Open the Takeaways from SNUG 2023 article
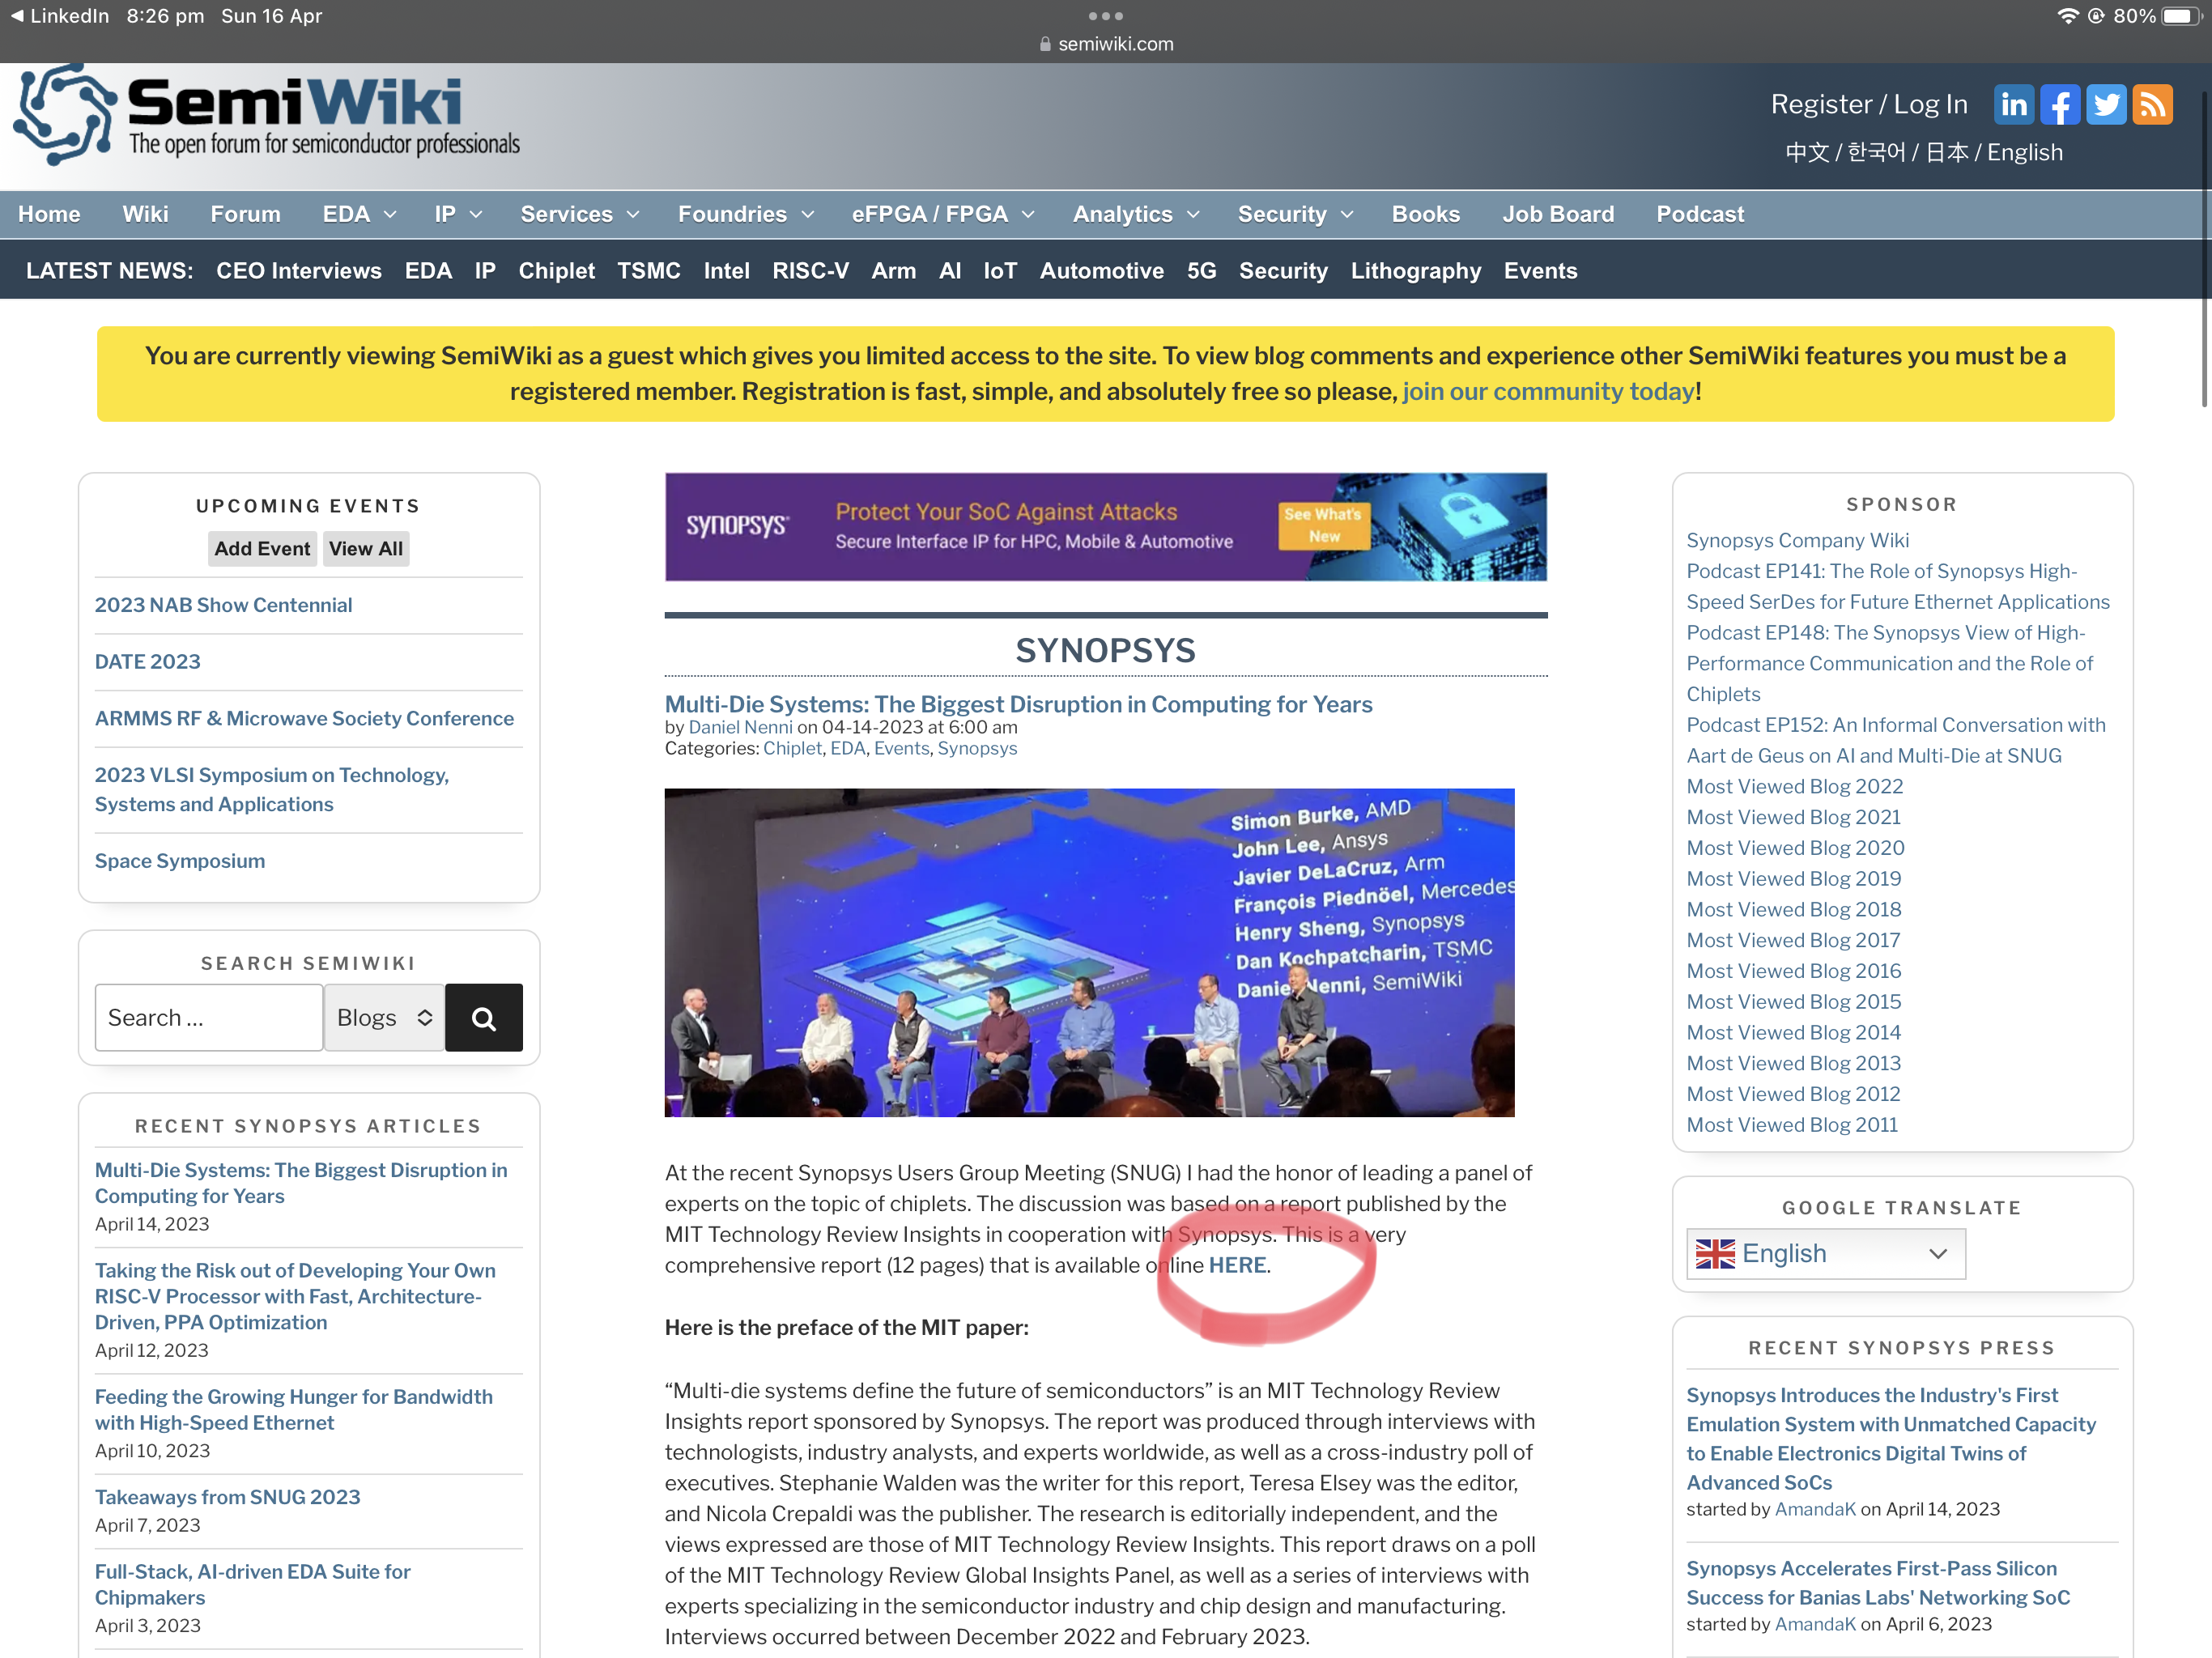The image size is (2212, 1658). click(227, 1497)
